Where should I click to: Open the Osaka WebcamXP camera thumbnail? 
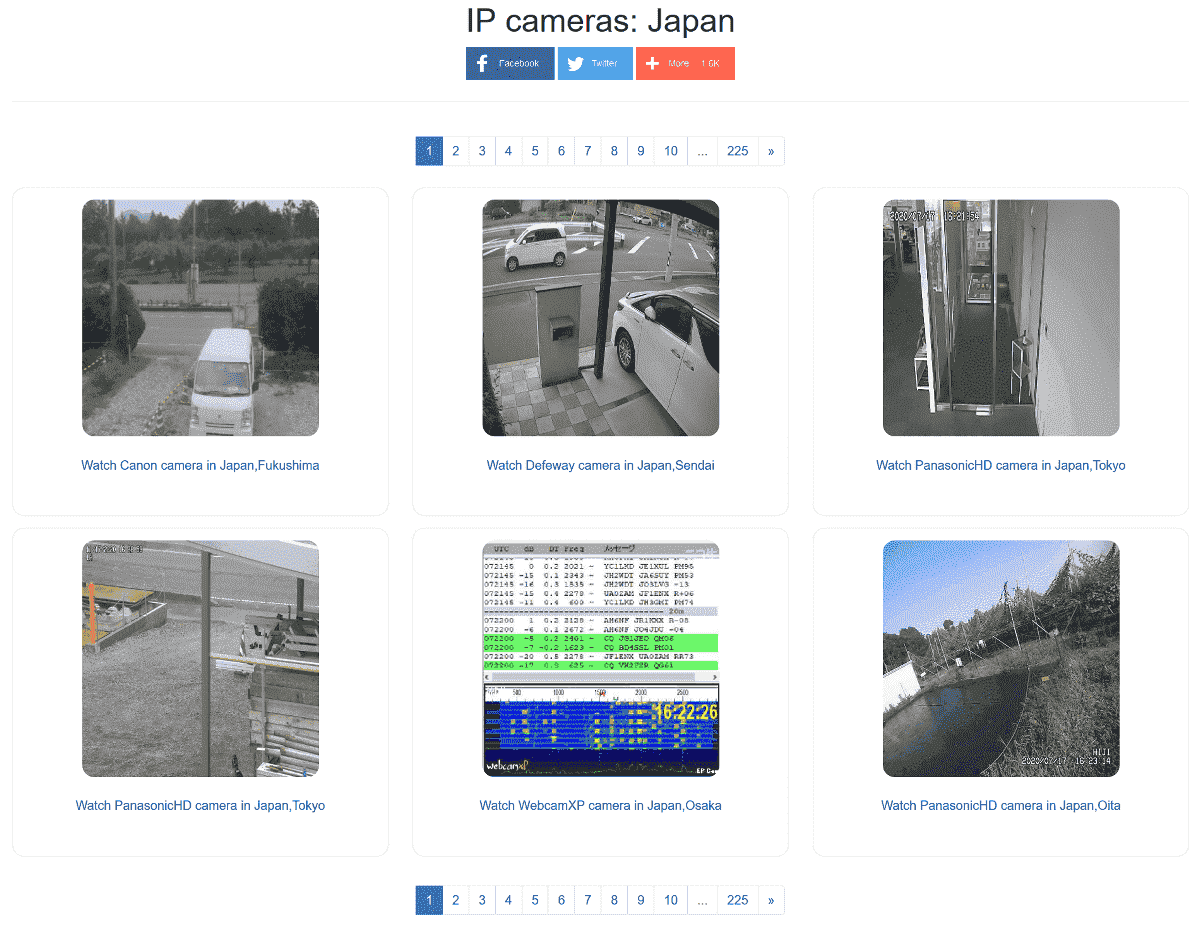pyautogui.click(x=600, y=658)
